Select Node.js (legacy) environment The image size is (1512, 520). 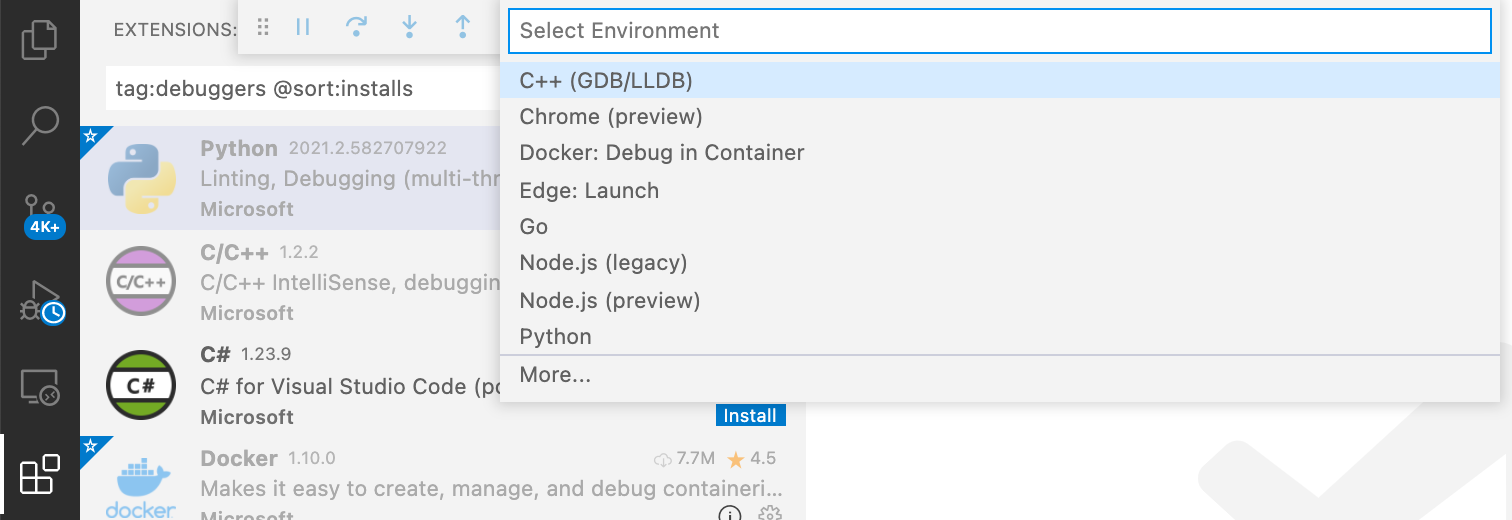(603, 263)
